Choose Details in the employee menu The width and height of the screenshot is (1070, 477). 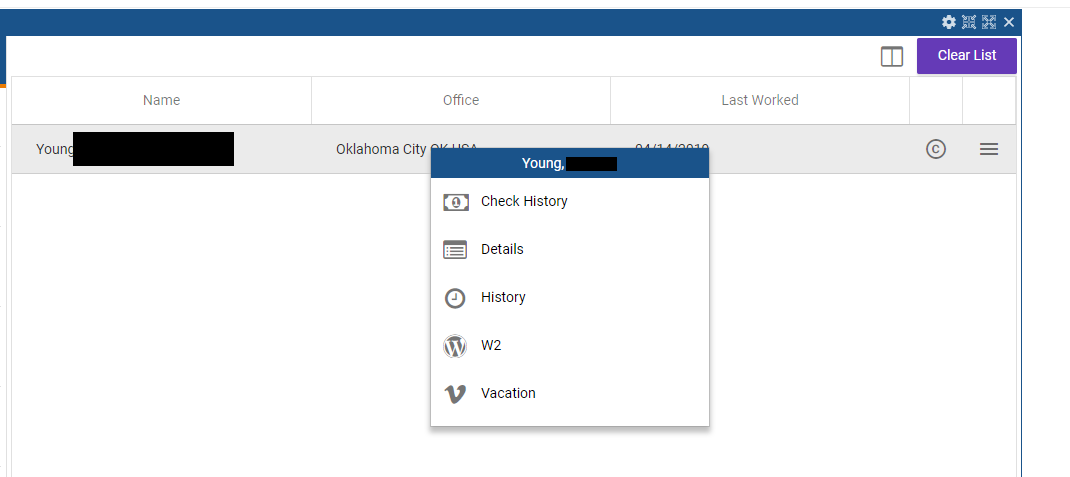coord(502,249)
